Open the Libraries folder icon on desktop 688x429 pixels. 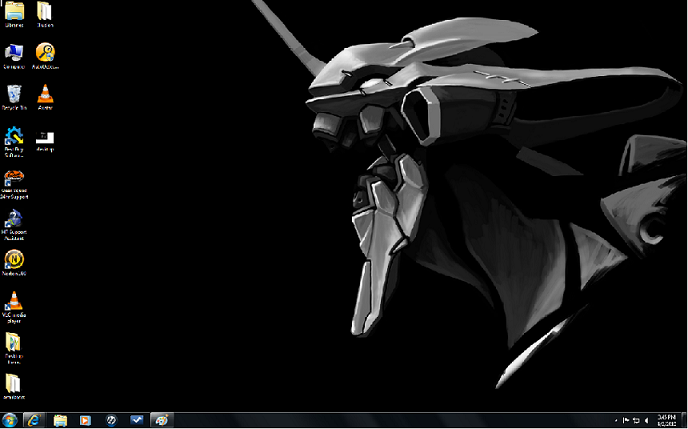click(14, 14)
